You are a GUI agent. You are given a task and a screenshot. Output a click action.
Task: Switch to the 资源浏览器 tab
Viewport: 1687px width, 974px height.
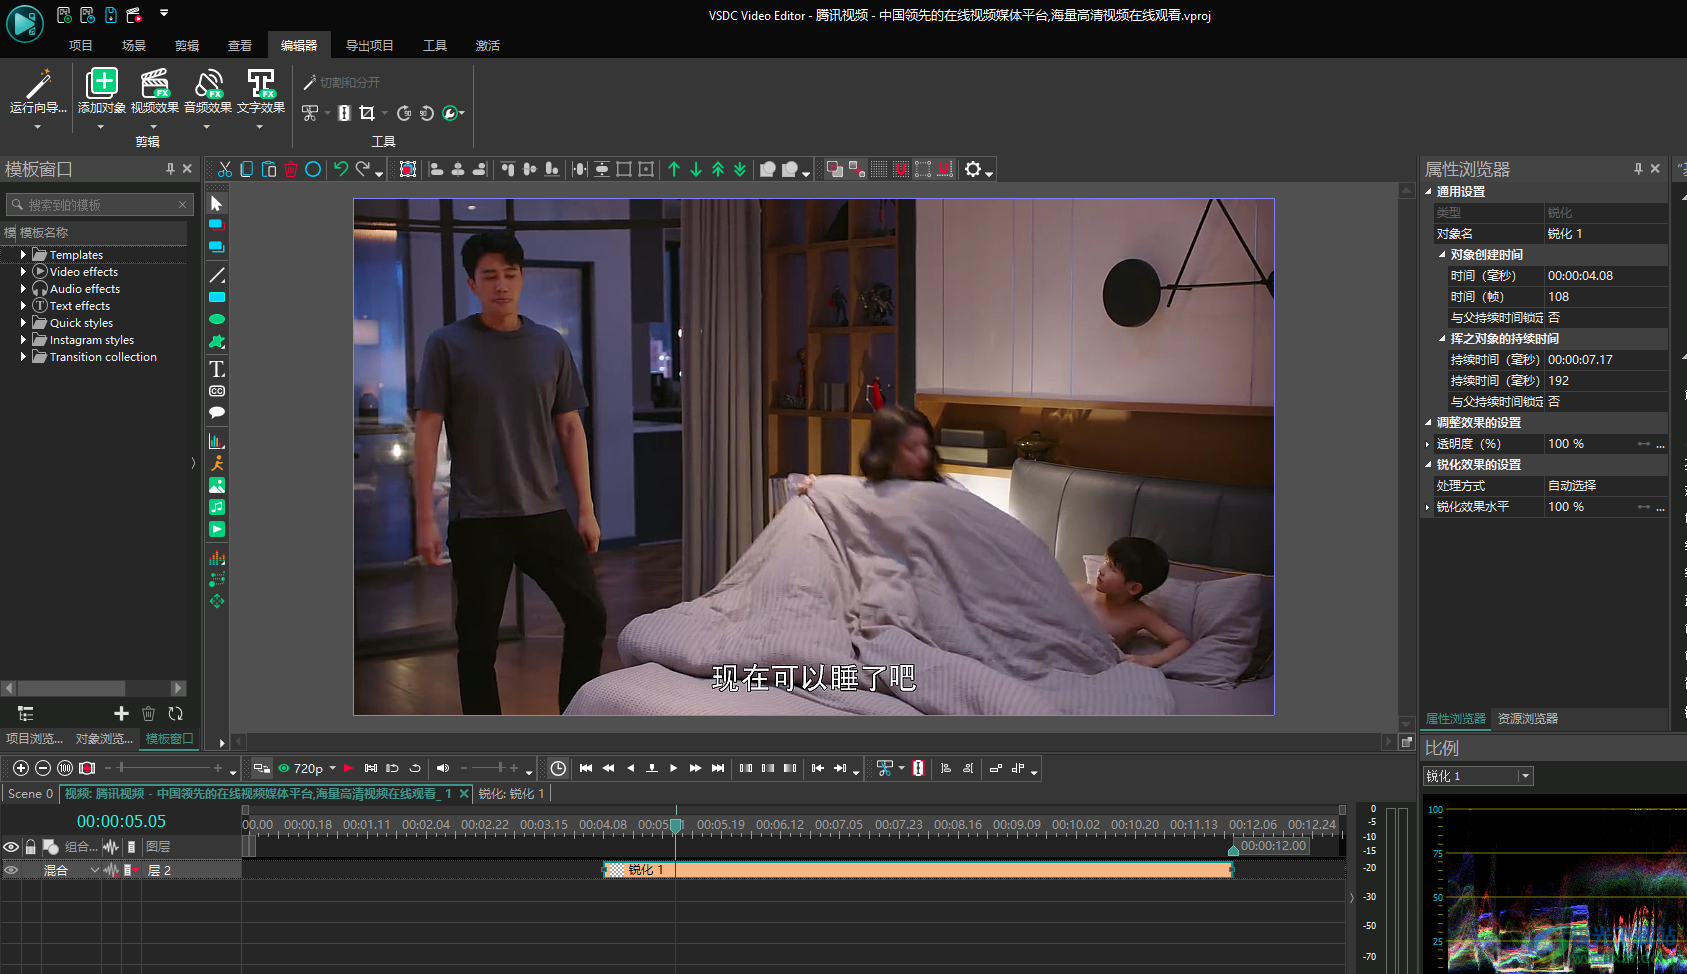(1528, 718)
